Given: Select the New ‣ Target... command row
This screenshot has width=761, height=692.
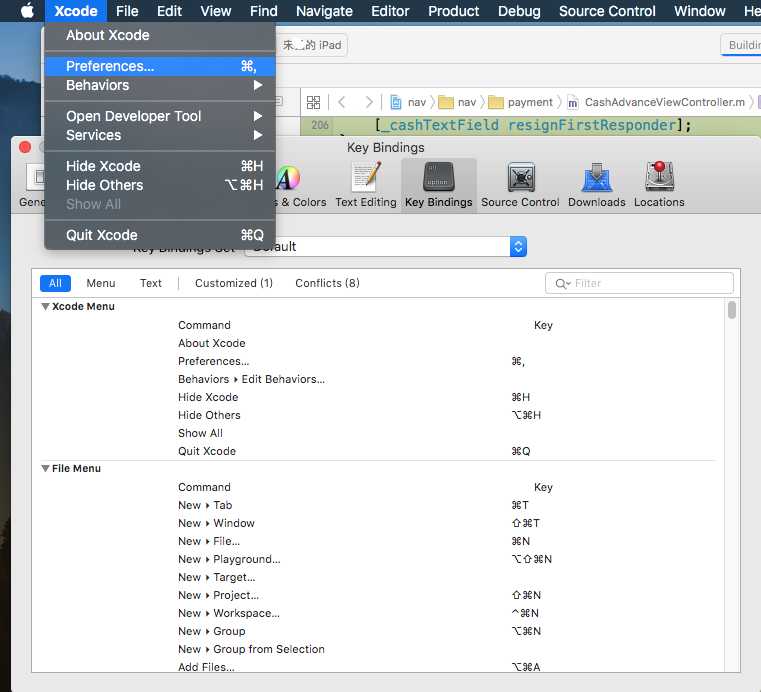Looking at the screenshot, I should pos(377,577).
